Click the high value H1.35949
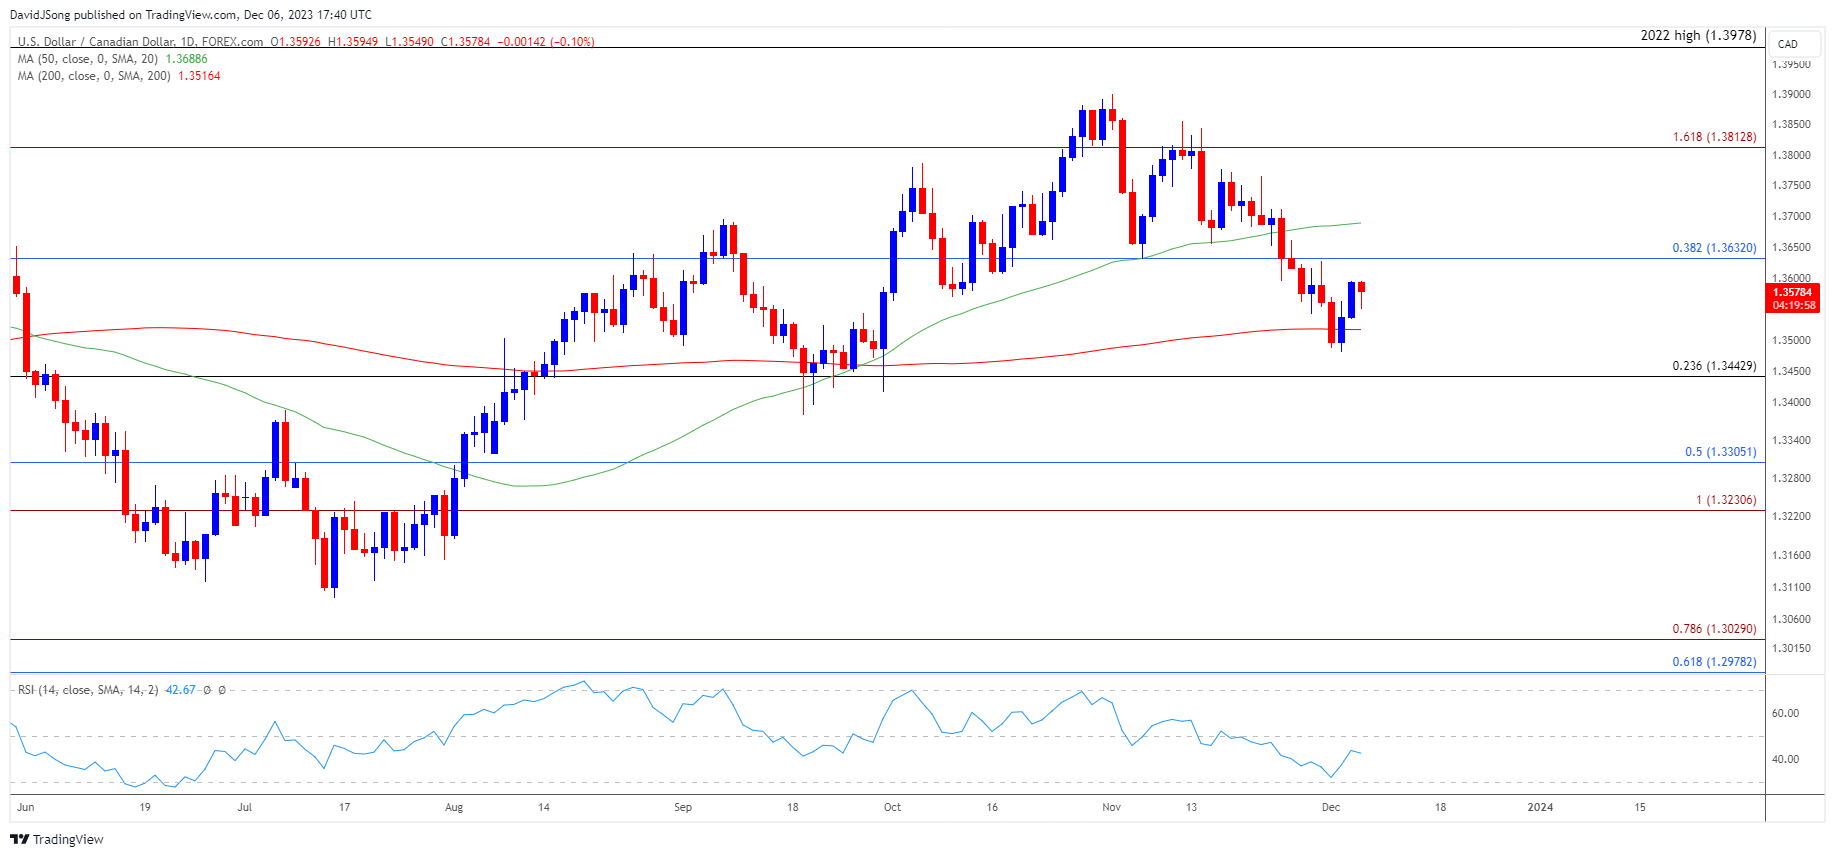1835x857 pixels. pos(353,42)
